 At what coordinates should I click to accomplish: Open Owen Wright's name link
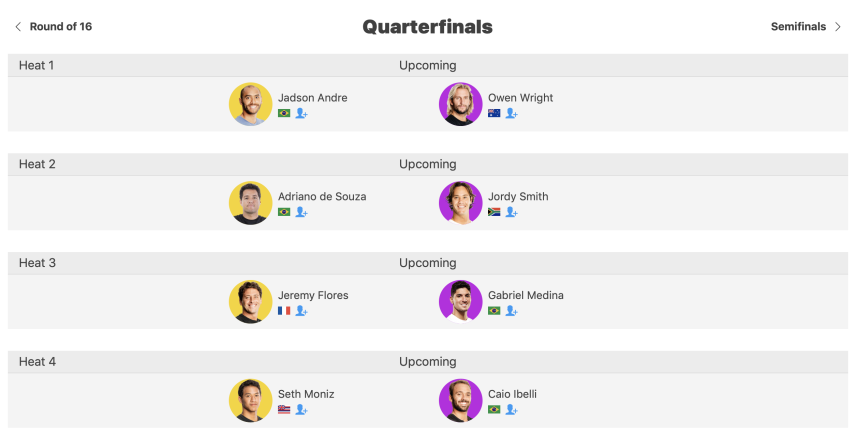[520, 98]
